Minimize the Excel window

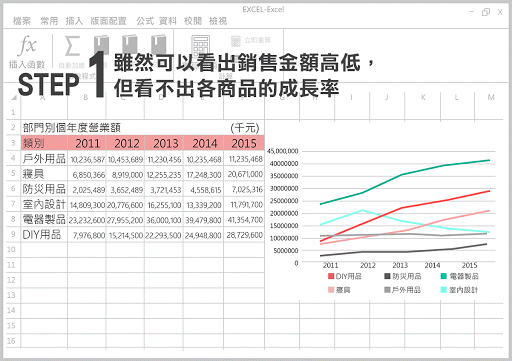coord(471,12)
